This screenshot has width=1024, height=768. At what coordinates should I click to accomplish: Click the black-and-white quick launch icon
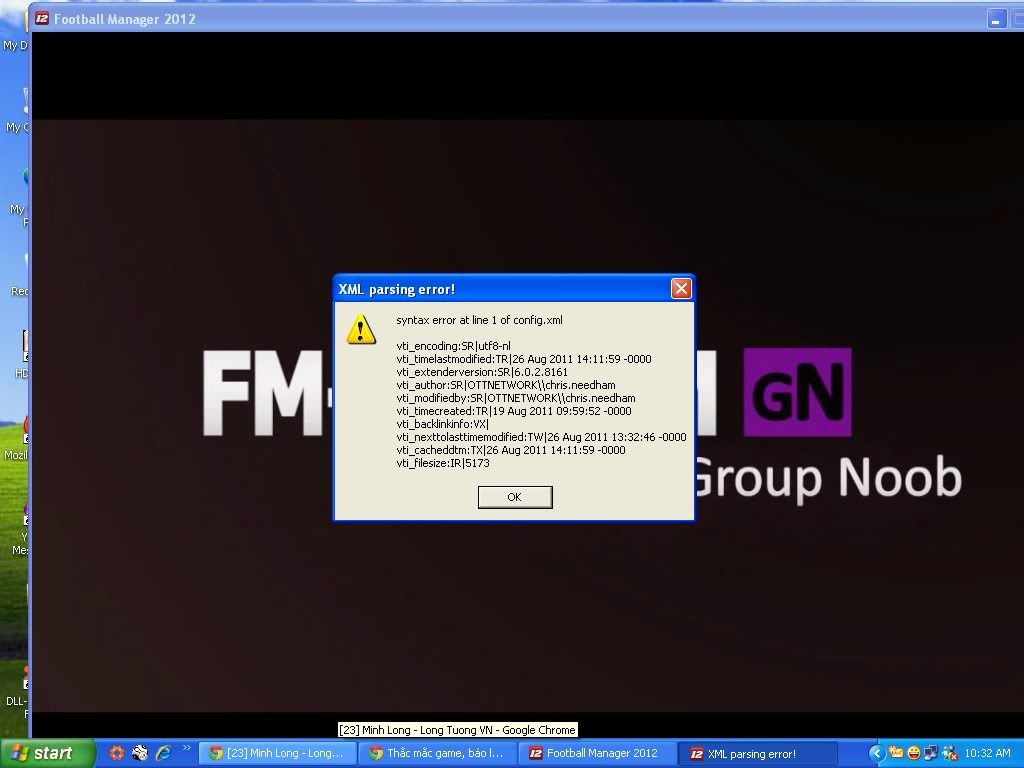tap(140, 753)
